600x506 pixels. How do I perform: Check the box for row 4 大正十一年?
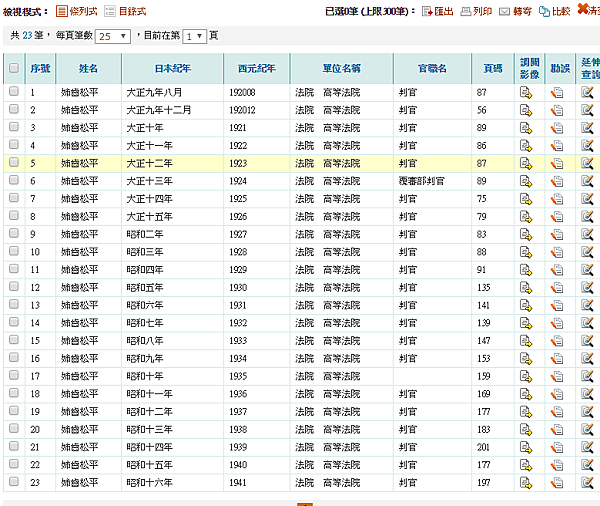pos(14,144)
